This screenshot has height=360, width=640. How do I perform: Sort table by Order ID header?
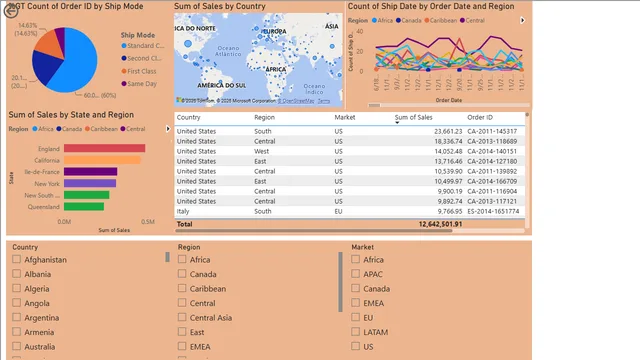point(480,118)
